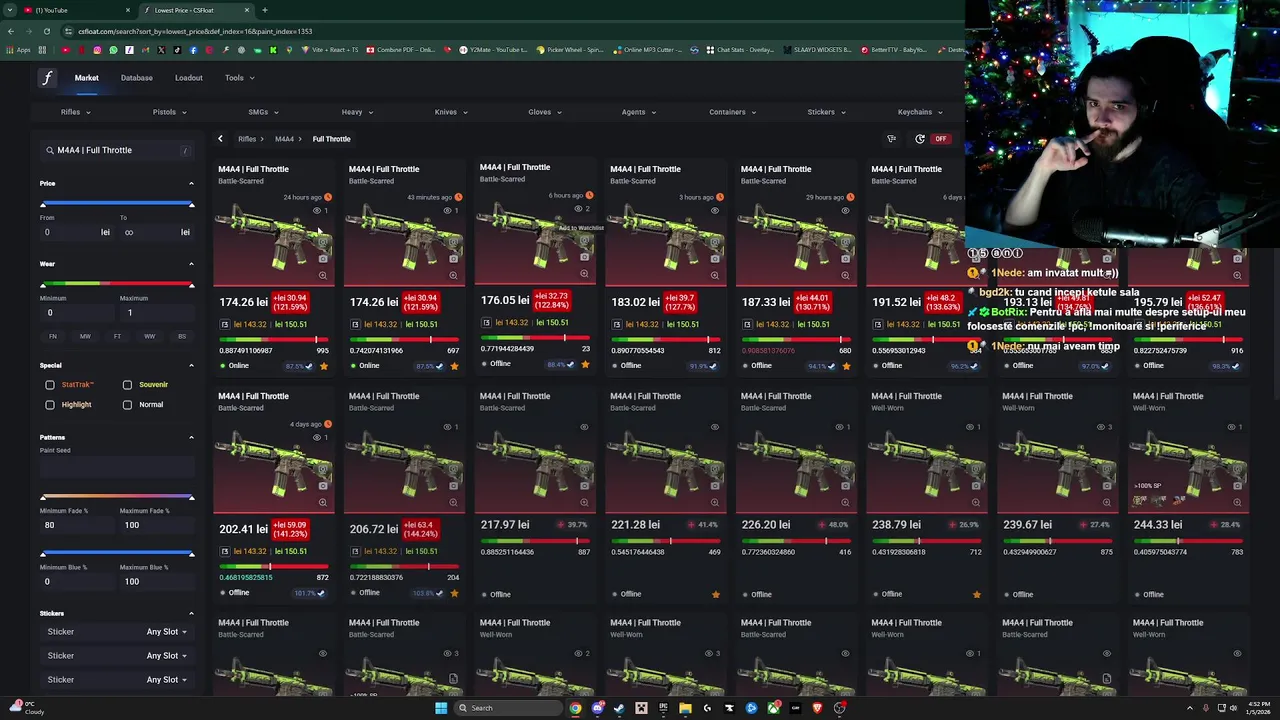Expand the Heavy category dropdown
The image size is (1280, 720).
pos(357,112)
